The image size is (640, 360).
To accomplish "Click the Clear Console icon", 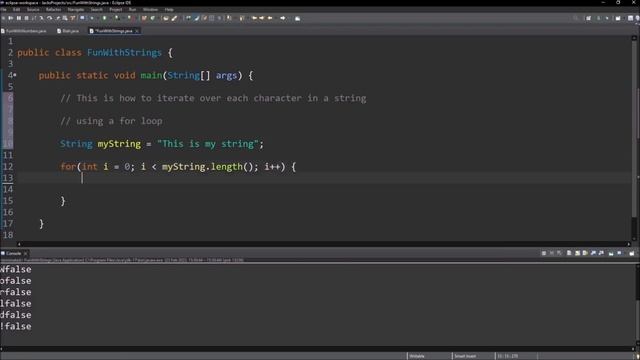I will pos(569,253).
